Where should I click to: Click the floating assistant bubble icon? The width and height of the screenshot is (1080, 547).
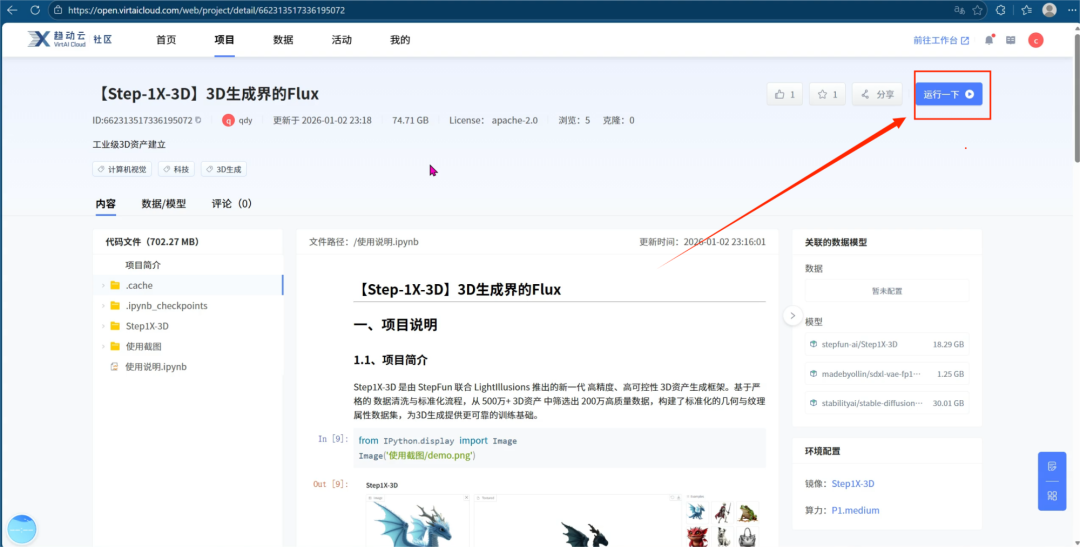[22, 529]
